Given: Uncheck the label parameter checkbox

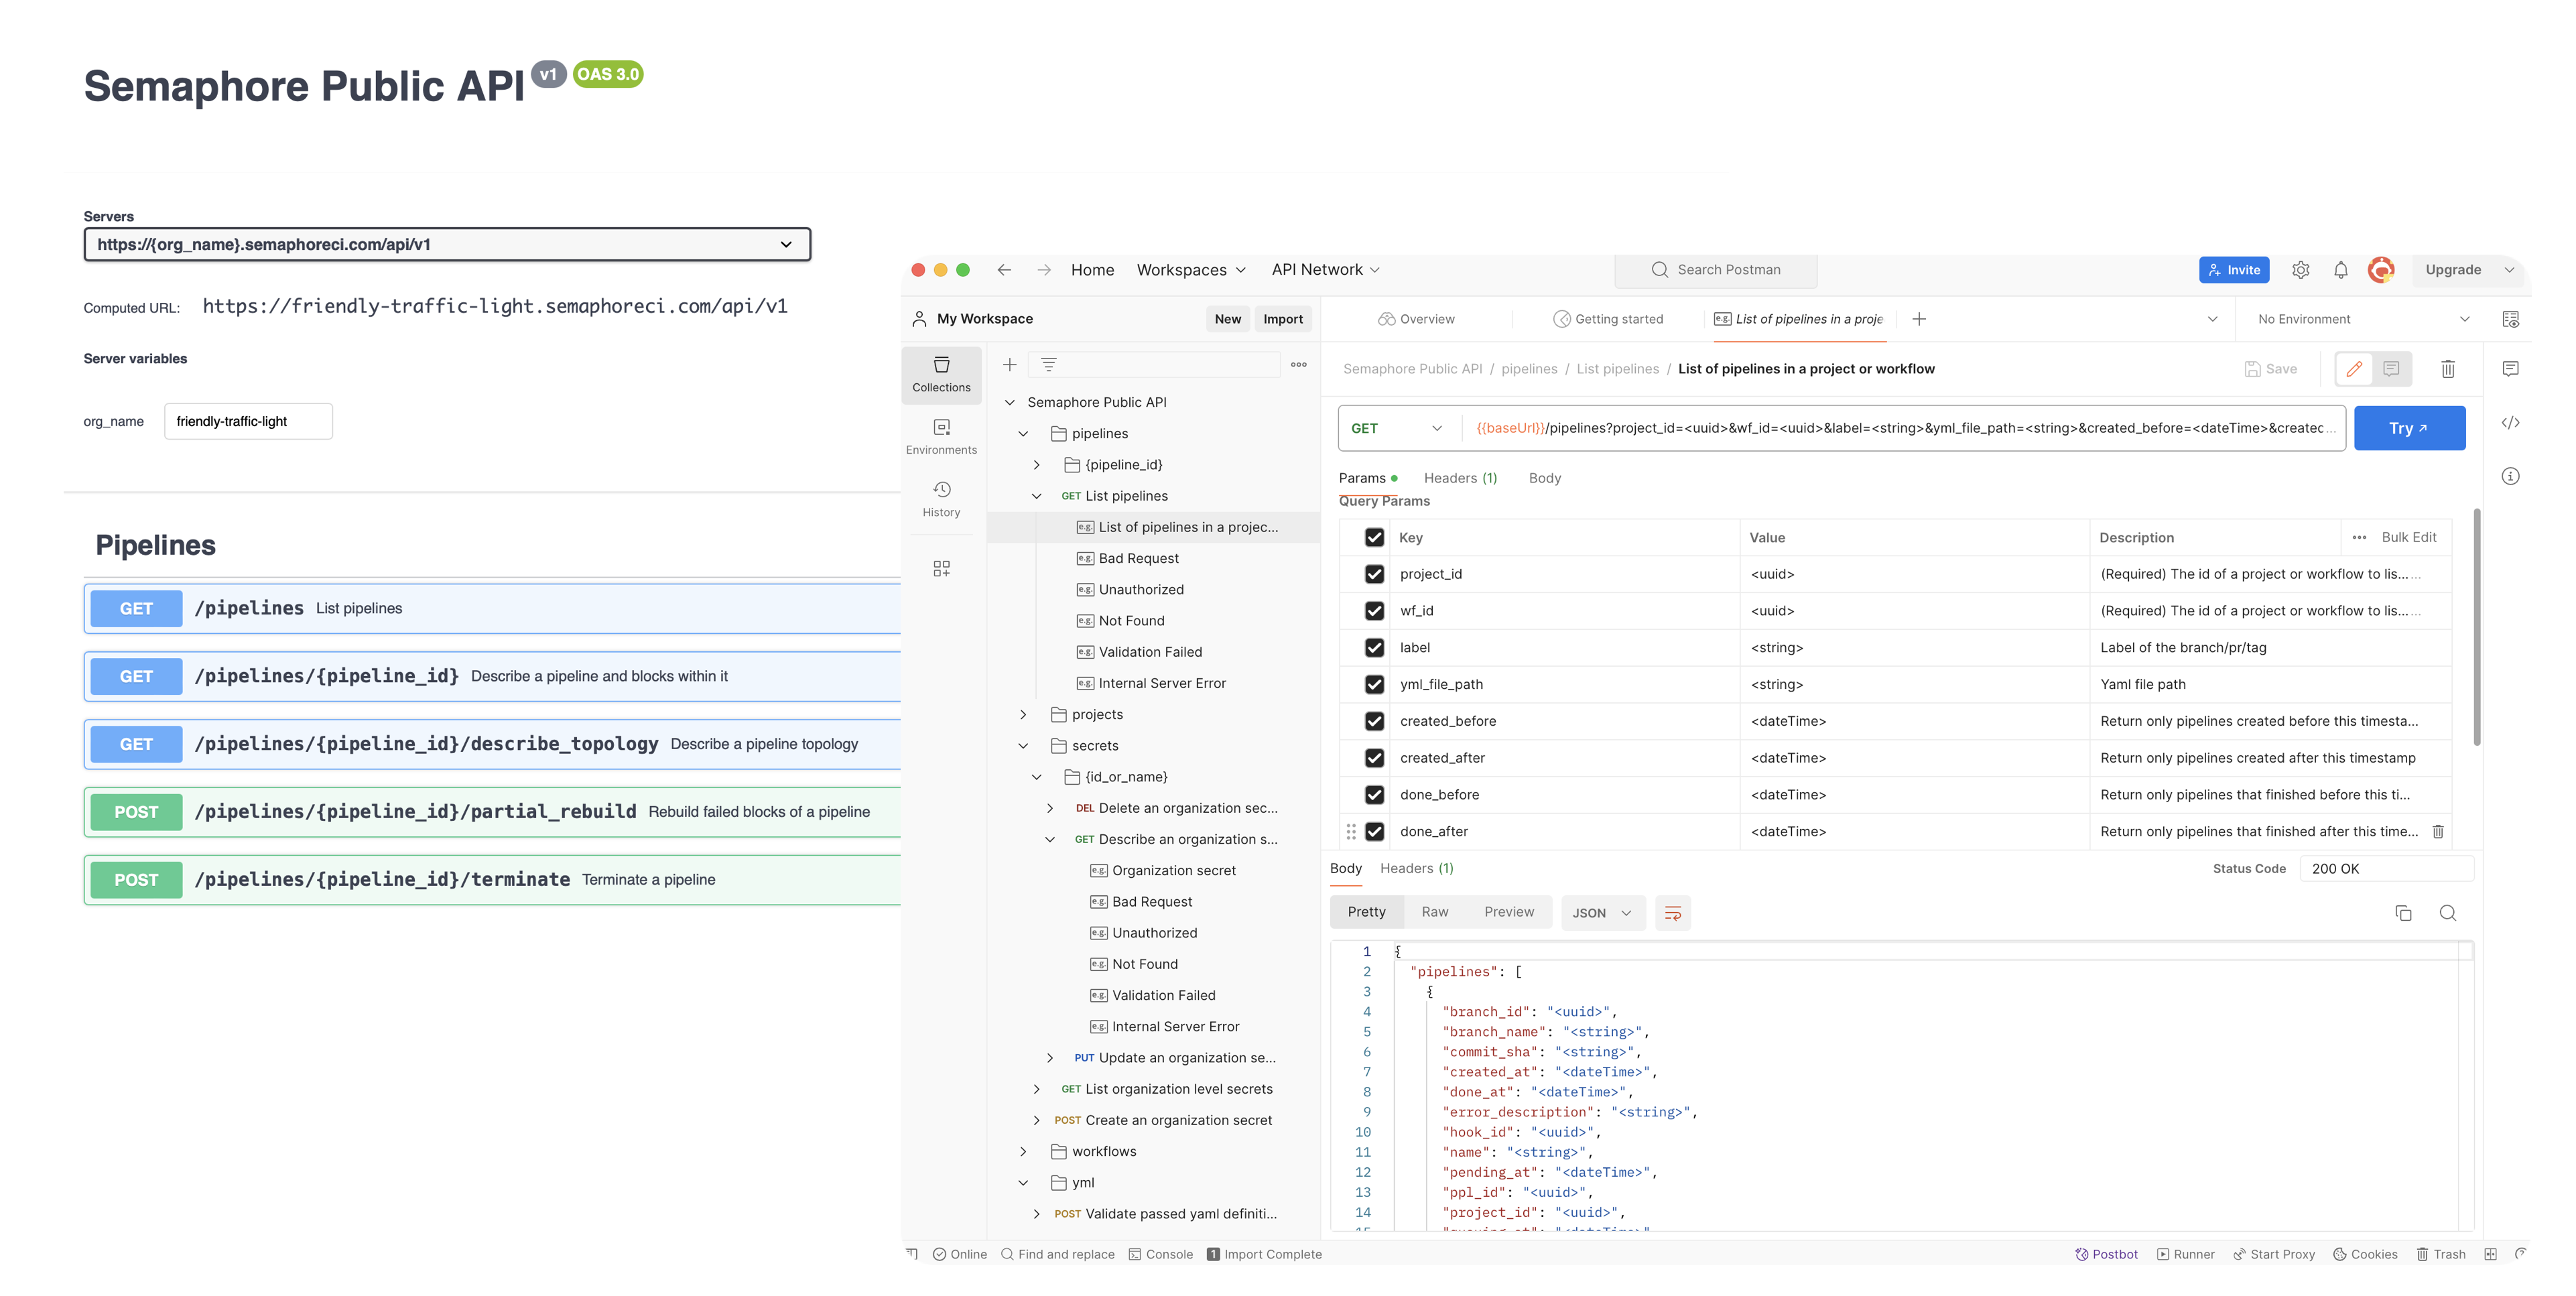Looking at the screenshot, I should point(1374,647).
